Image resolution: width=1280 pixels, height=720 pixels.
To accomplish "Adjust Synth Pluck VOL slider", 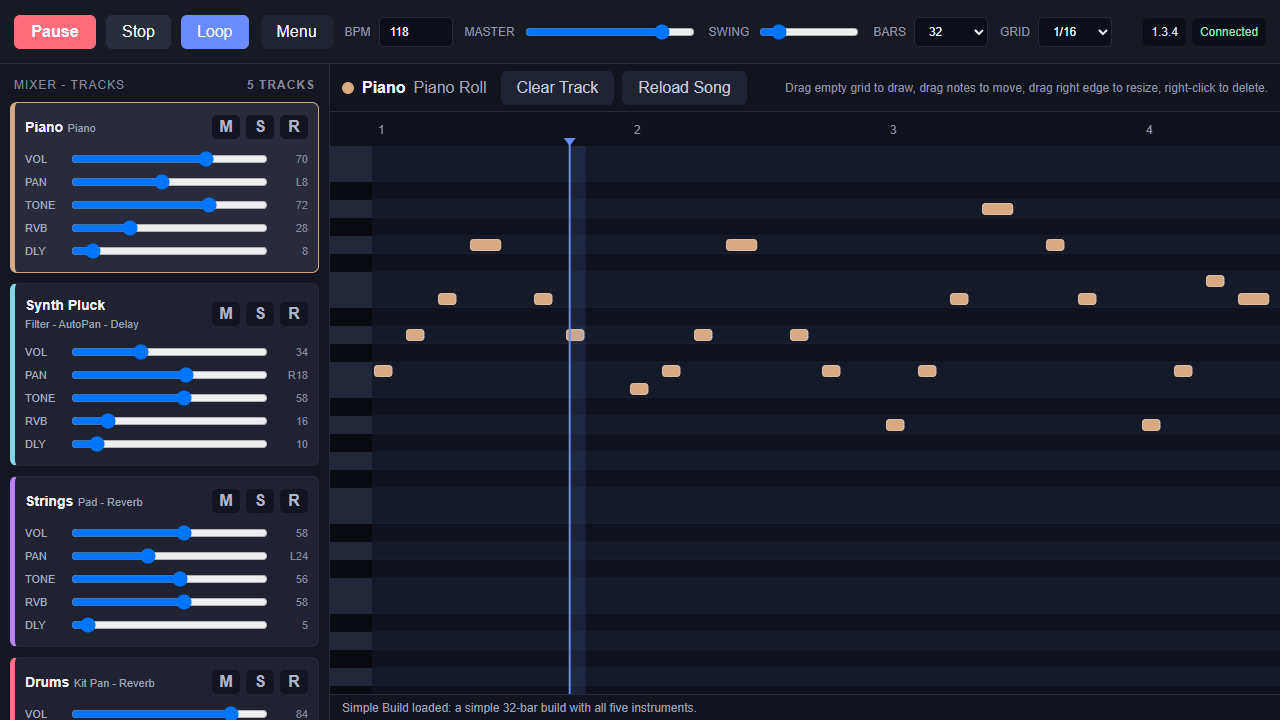I will (169, 352).
